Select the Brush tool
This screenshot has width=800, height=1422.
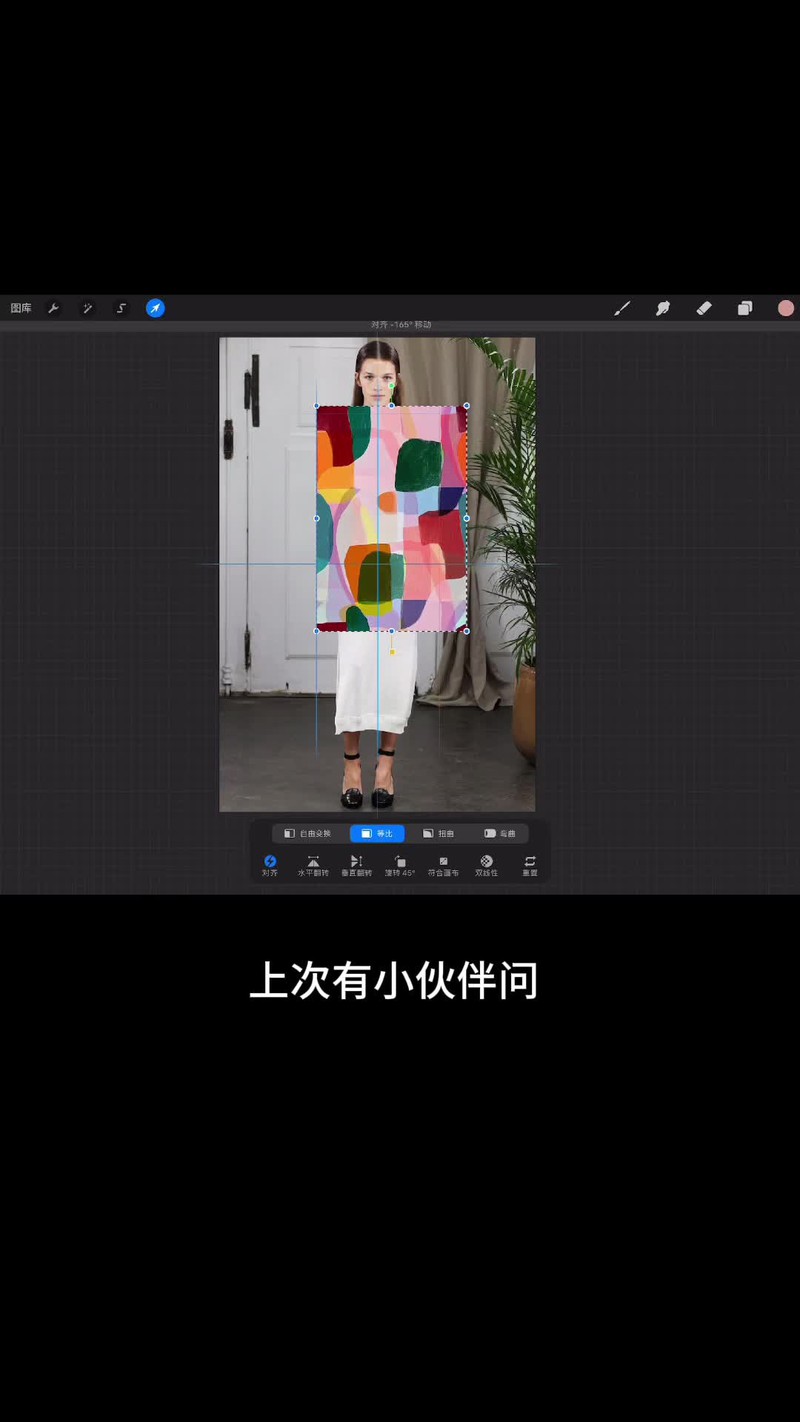point(622,308)
